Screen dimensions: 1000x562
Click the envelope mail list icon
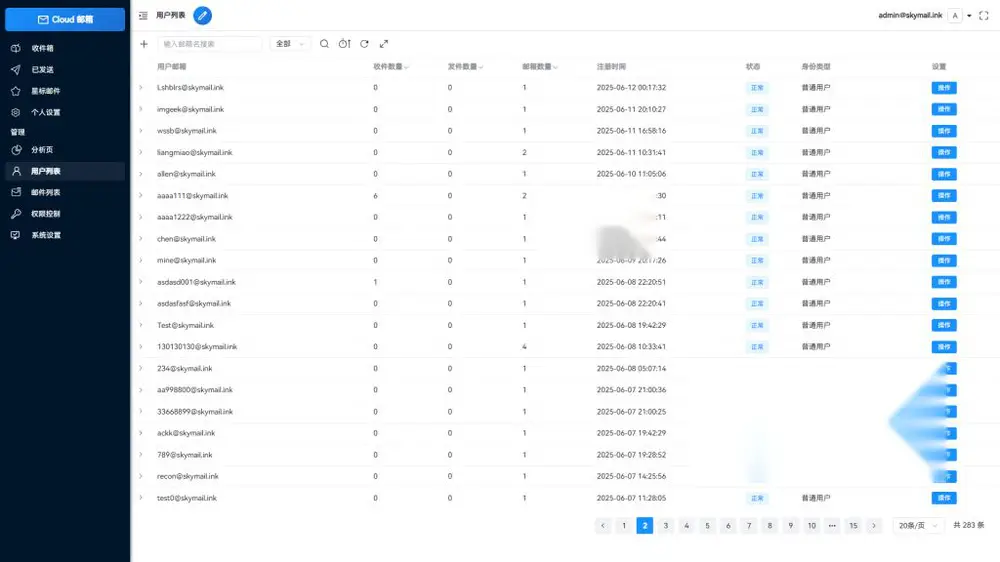tap(16, 192)
